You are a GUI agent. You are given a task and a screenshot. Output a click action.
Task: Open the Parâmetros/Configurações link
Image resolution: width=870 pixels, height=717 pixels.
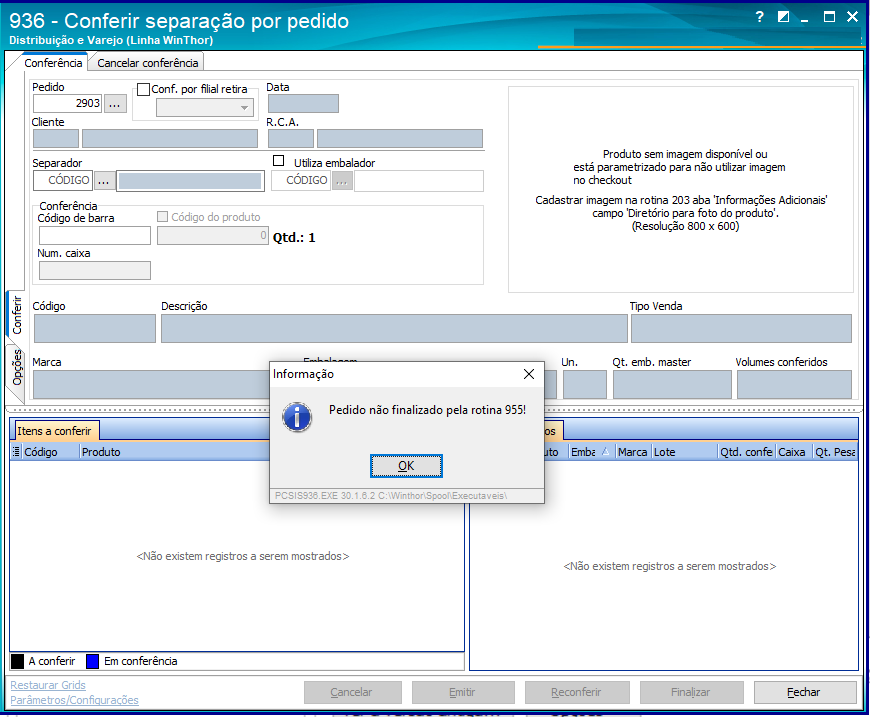pyautogui.click(x=74, y=700)
